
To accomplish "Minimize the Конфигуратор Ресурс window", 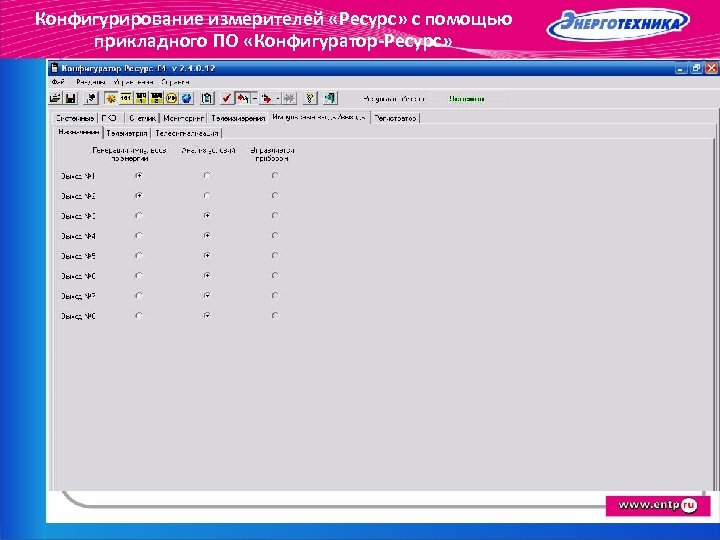I will coord(681,68).
